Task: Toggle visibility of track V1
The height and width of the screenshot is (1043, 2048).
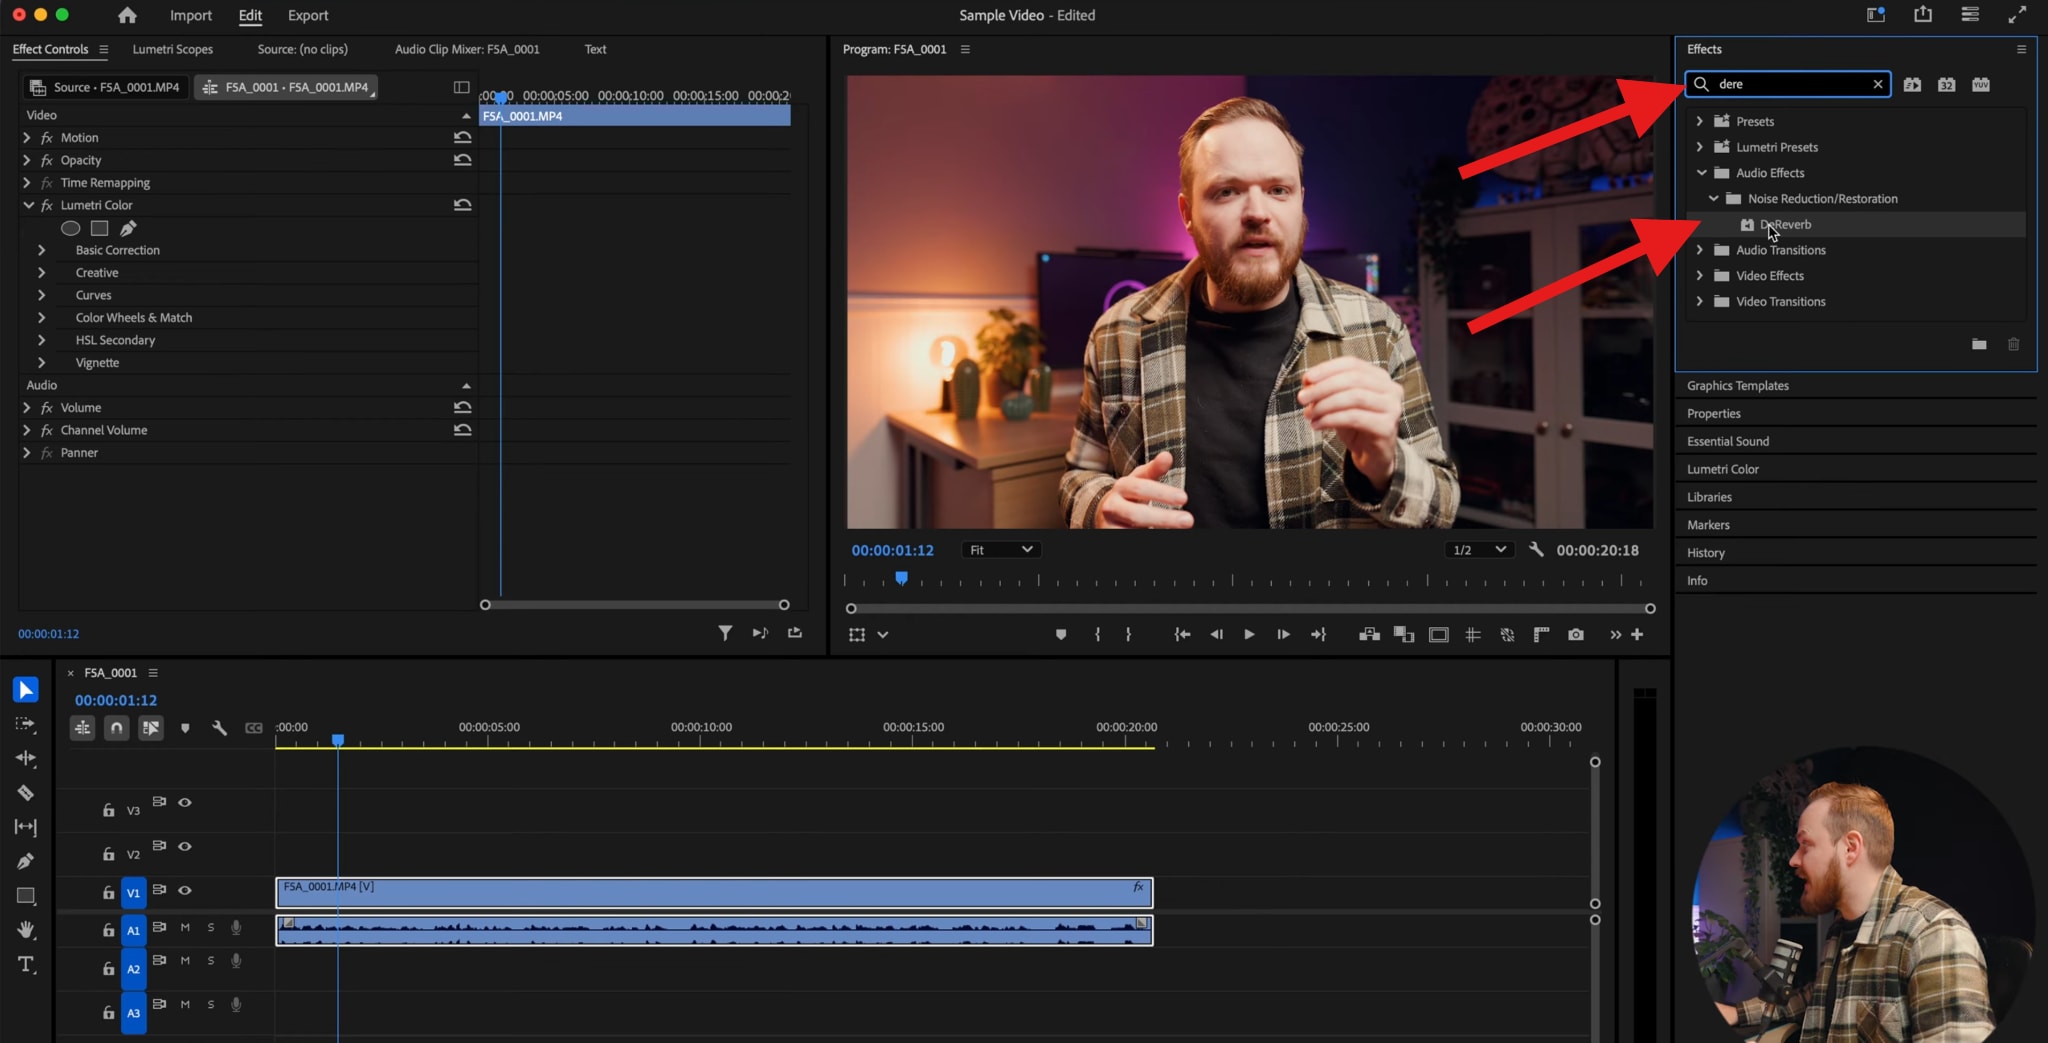Action: tap(185, 891)
